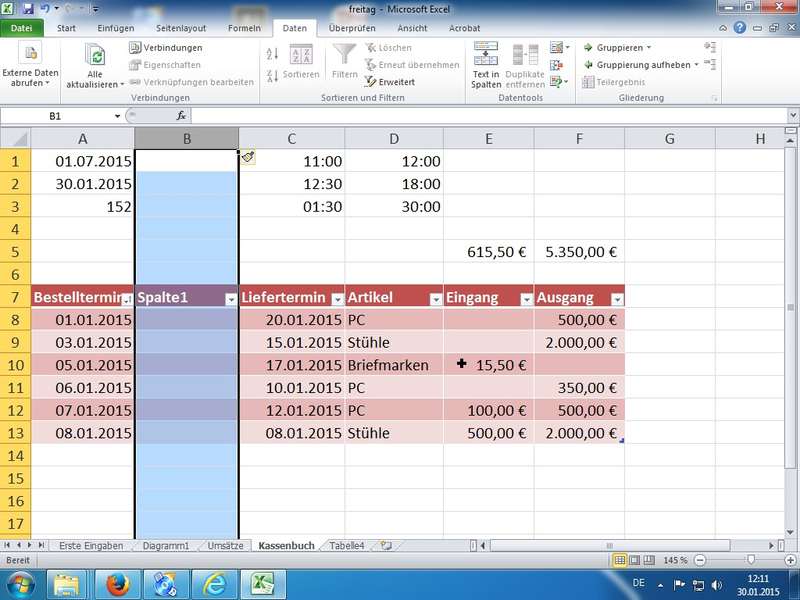This screenshot has width=800, height=600.
Task: Switch to the Formeln ribbon tab
Action: point(244,28)
